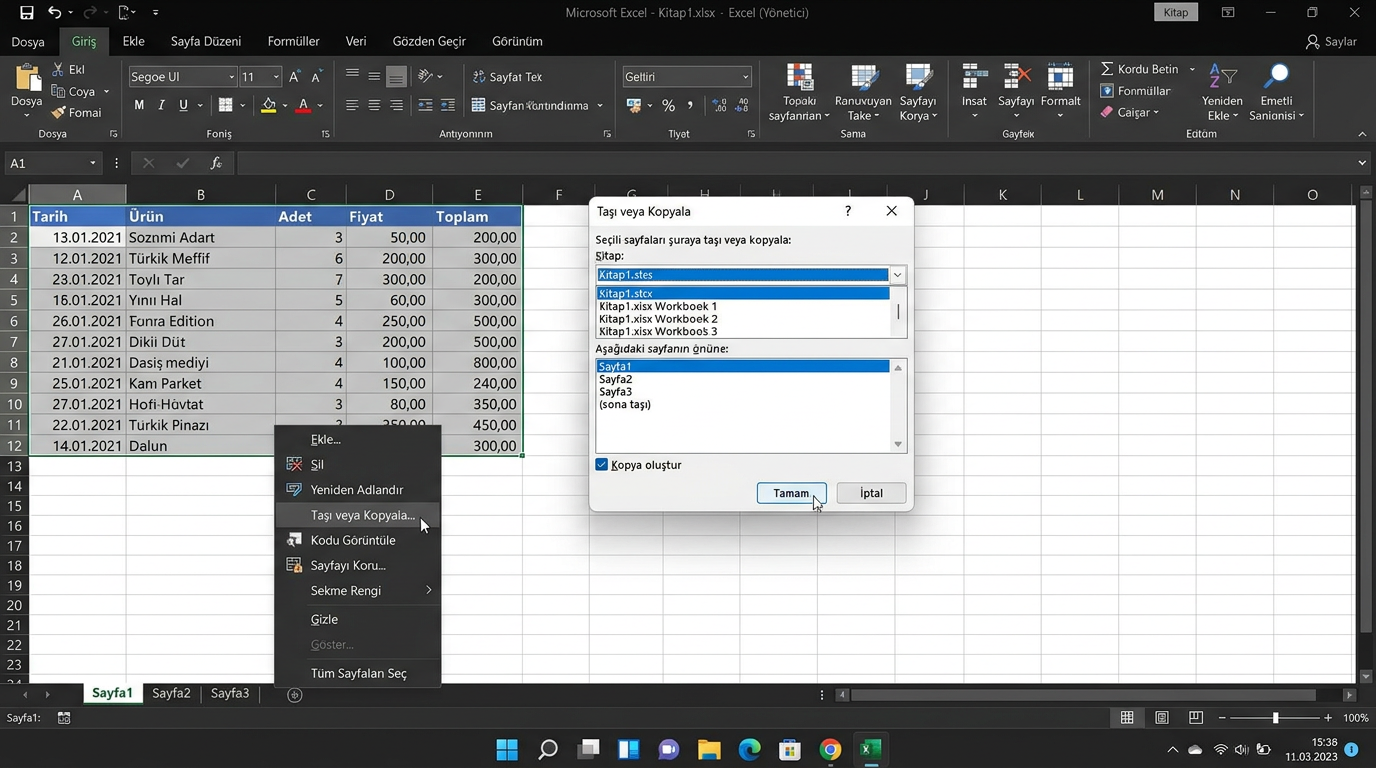Screen dimensions: 1376x768
Task: Uncheck the Kopya oluştur checkbox
Action: pos(602,465)
